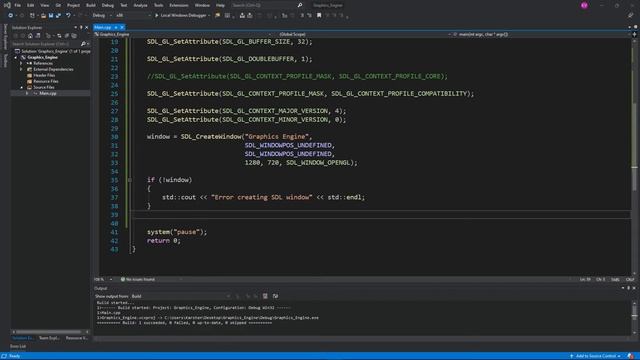Switch to the Main.cpp editor tab

pos(102,27)
